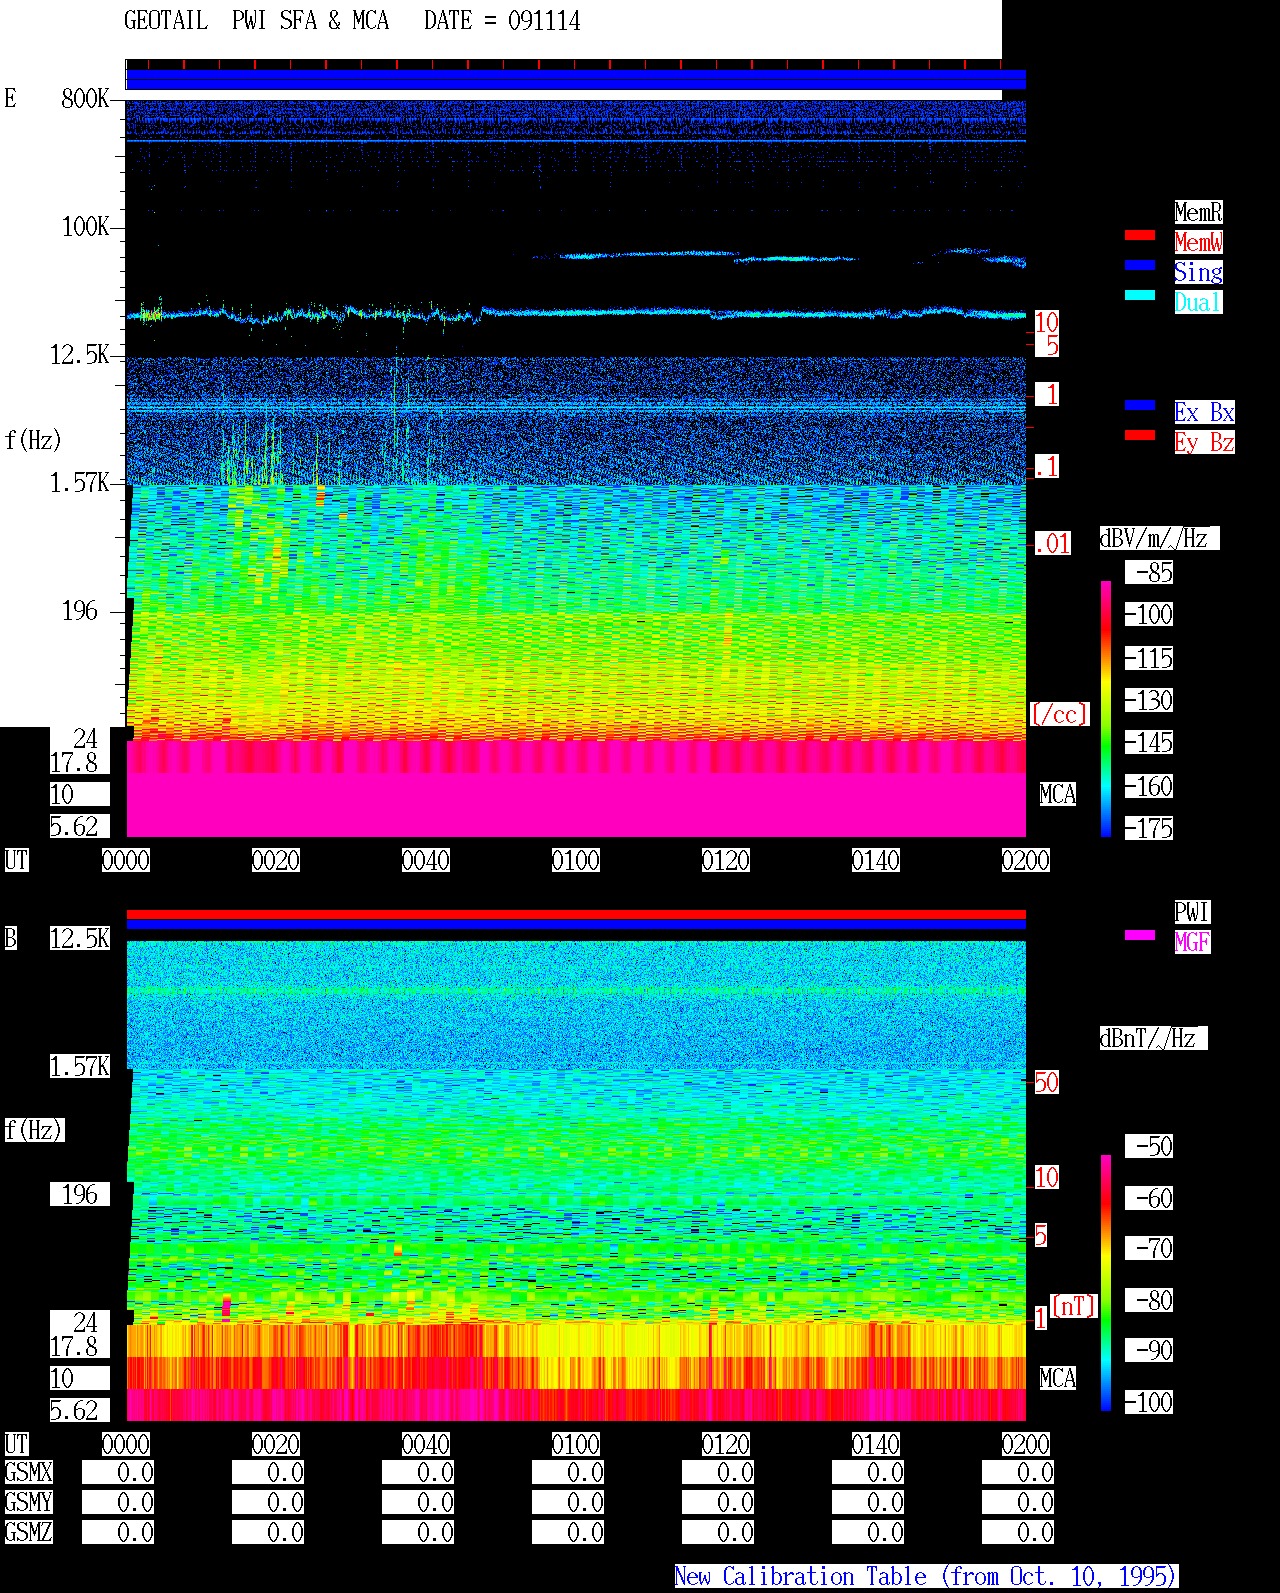Viewport: 1280px width, 1593px height.
Task: Click the f(Hz) label of B panel
Action: 34,1131
